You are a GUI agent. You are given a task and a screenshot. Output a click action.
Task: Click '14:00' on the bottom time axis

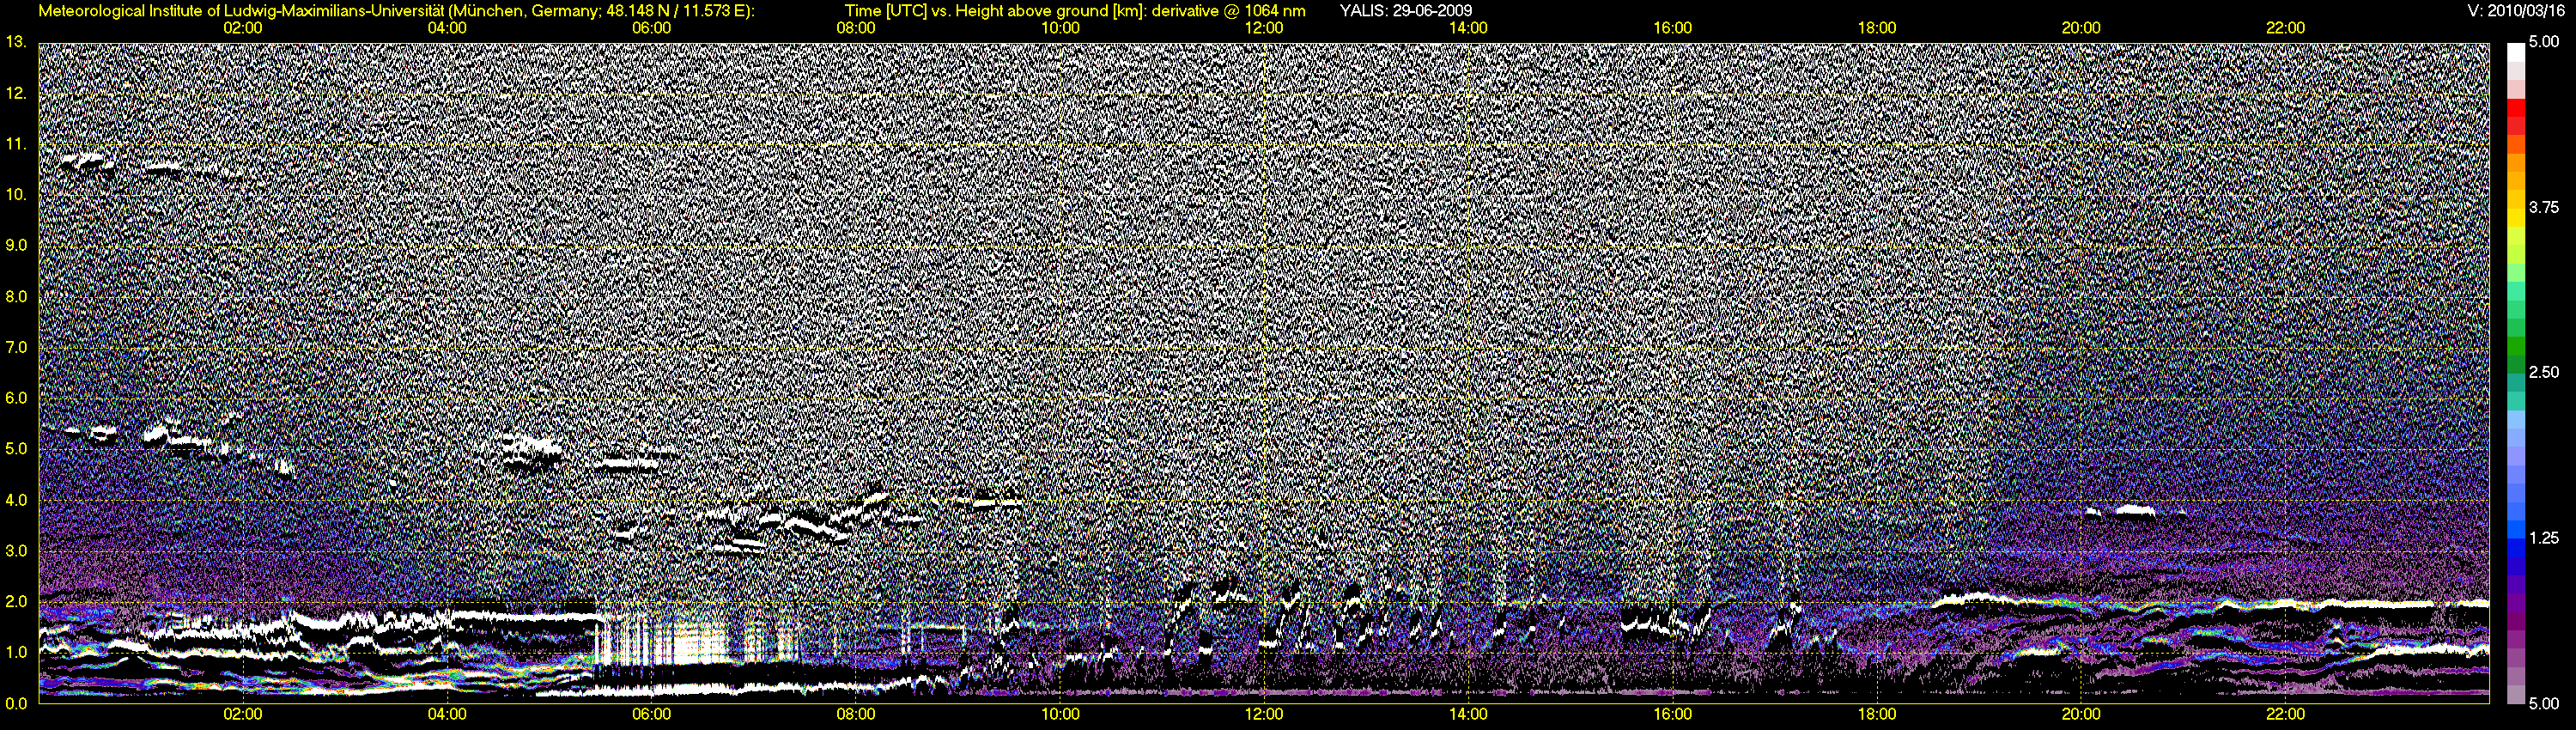point(1468,714)
